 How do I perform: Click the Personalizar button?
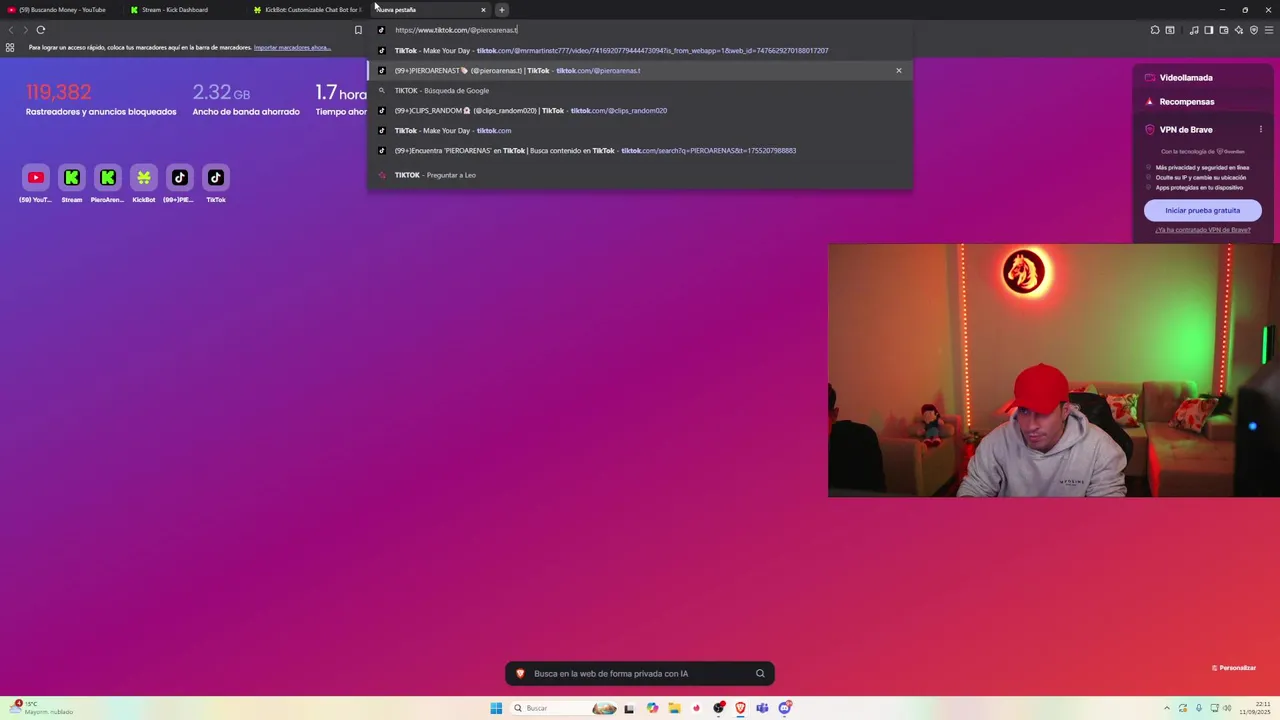tap(1233, 667)
